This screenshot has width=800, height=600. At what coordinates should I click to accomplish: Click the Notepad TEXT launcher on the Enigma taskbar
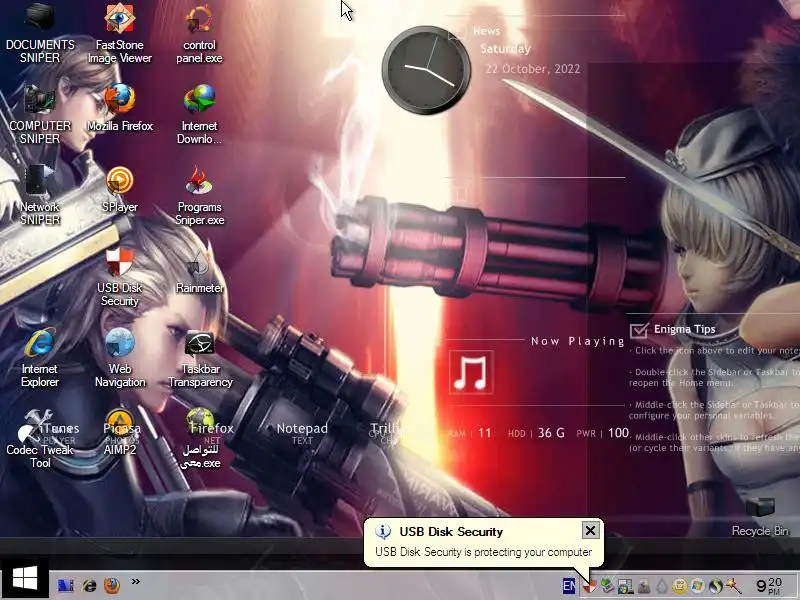click(302, 433)
